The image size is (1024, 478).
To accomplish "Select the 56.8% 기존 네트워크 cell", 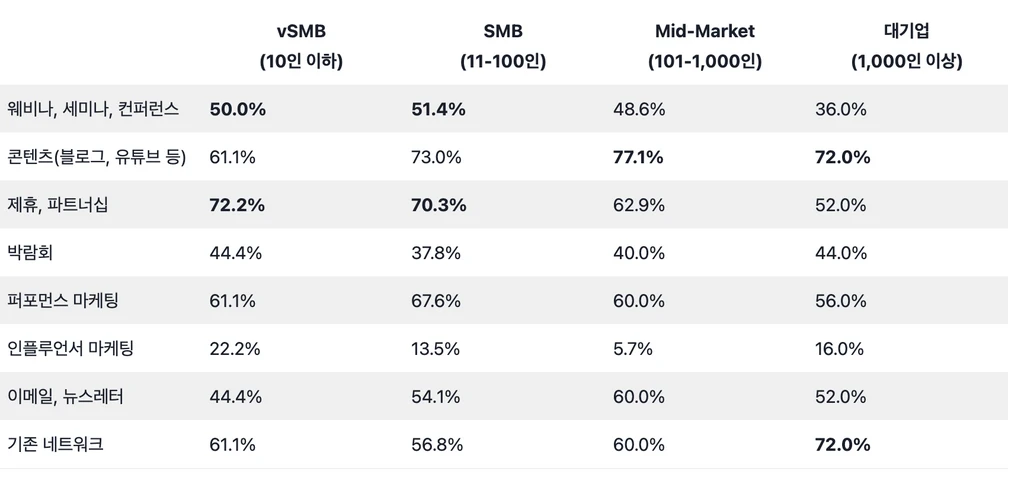I will point(436,445).
